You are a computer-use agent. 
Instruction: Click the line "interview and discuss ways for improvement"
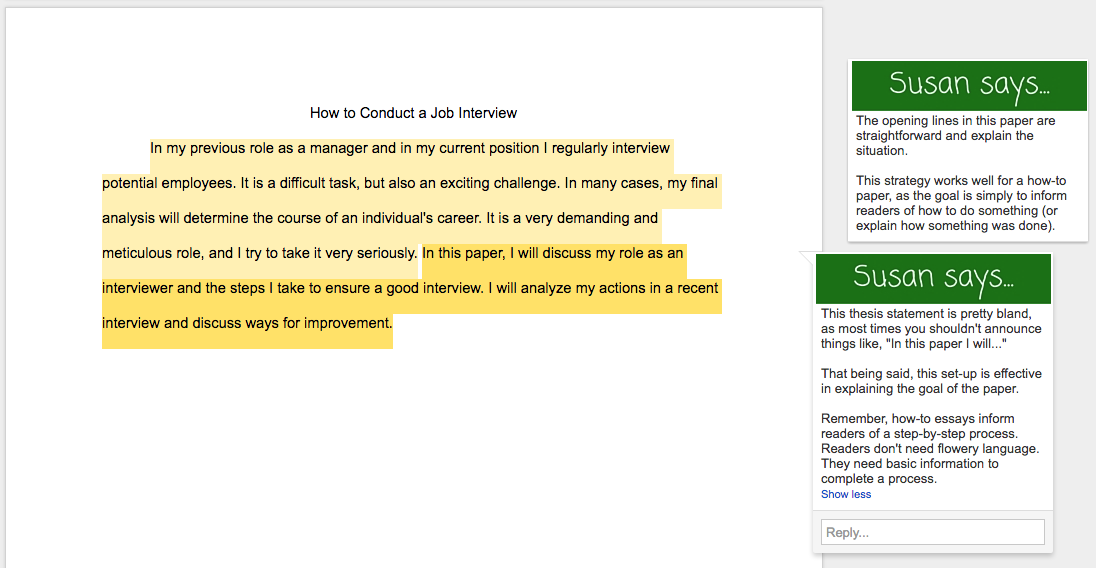point(247,323)
